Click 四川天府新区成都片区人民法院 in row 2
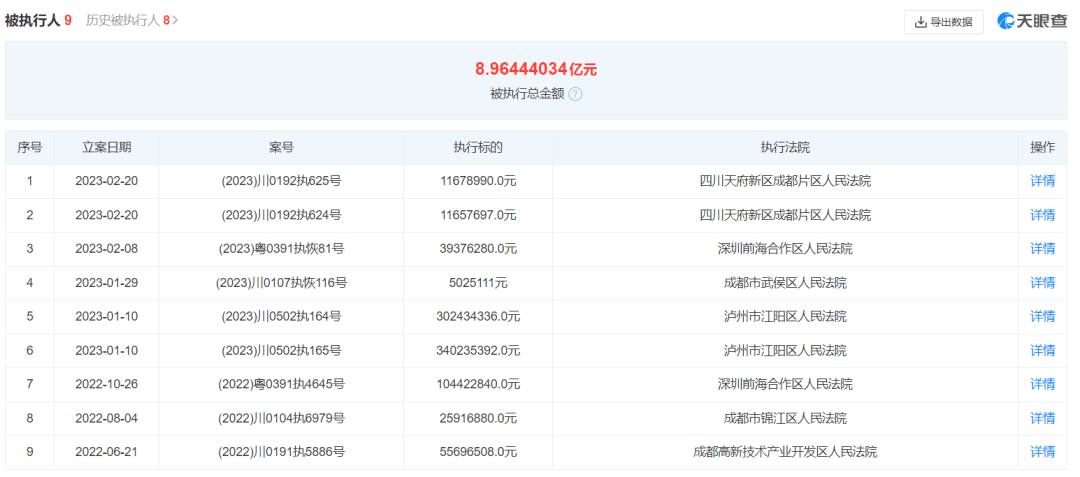This screenshot has height=477, width=1080. 785,215
